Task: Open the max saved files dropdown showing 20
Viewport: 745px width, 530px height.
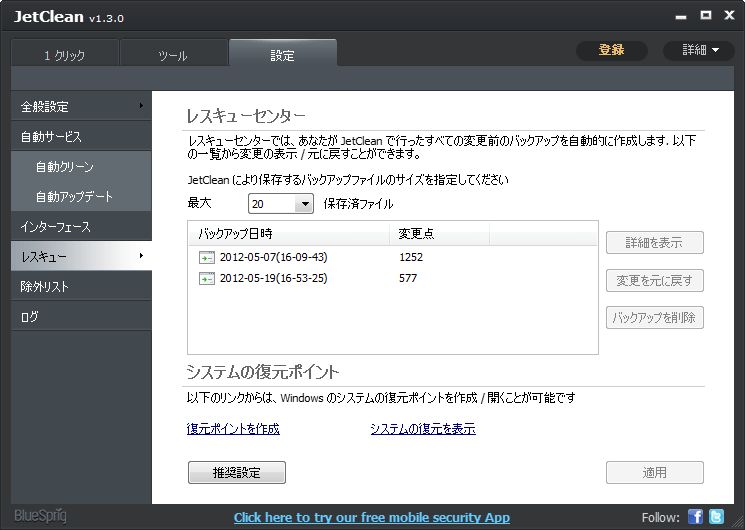Action: [281, 203]
